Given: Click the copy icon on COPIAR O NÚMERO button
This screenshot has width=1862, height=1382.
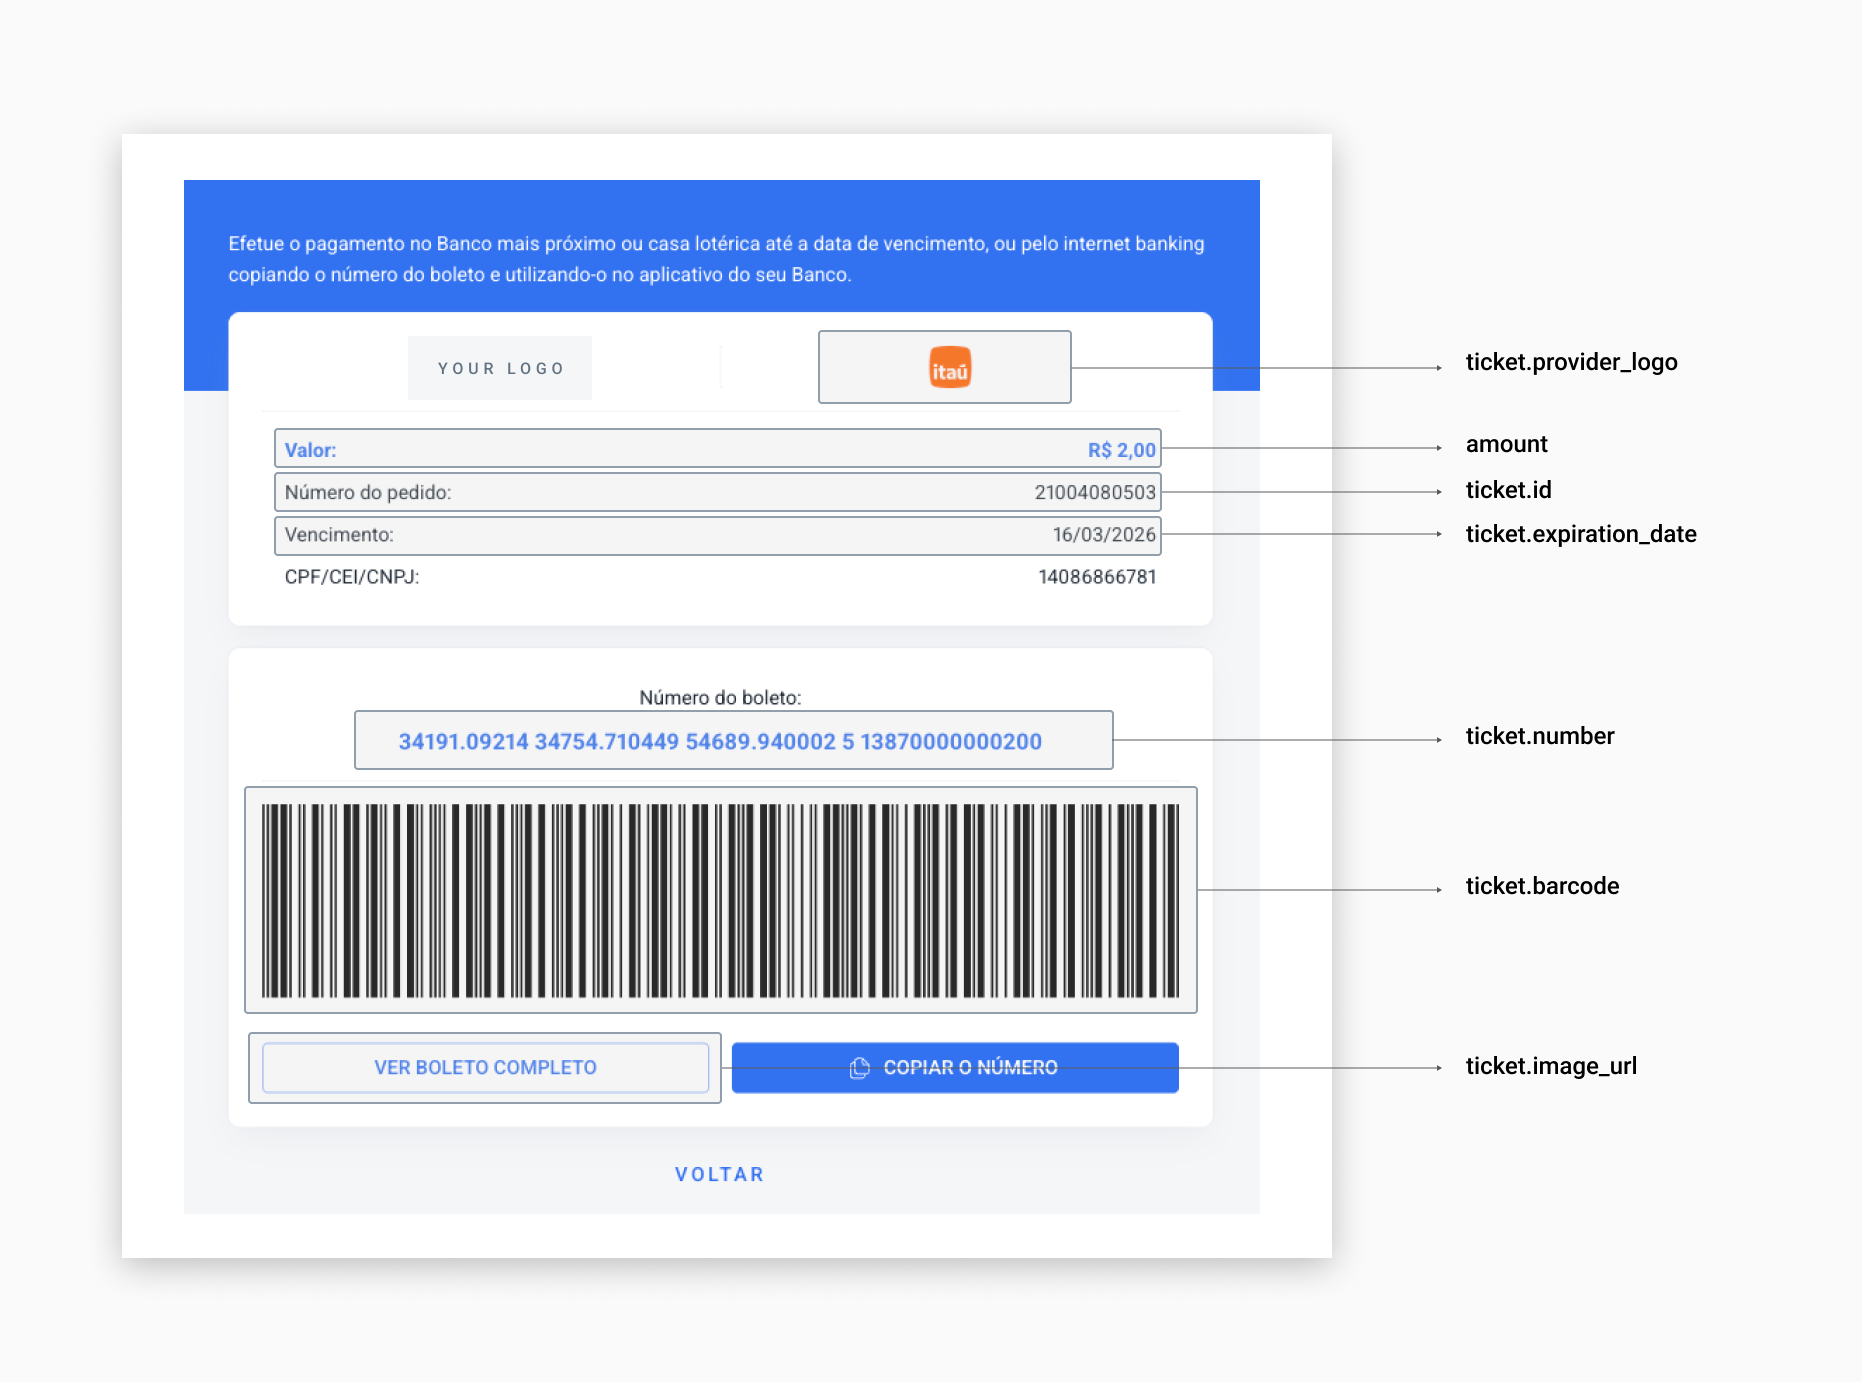Looking at the screenshot, I should coord(858,1067).
